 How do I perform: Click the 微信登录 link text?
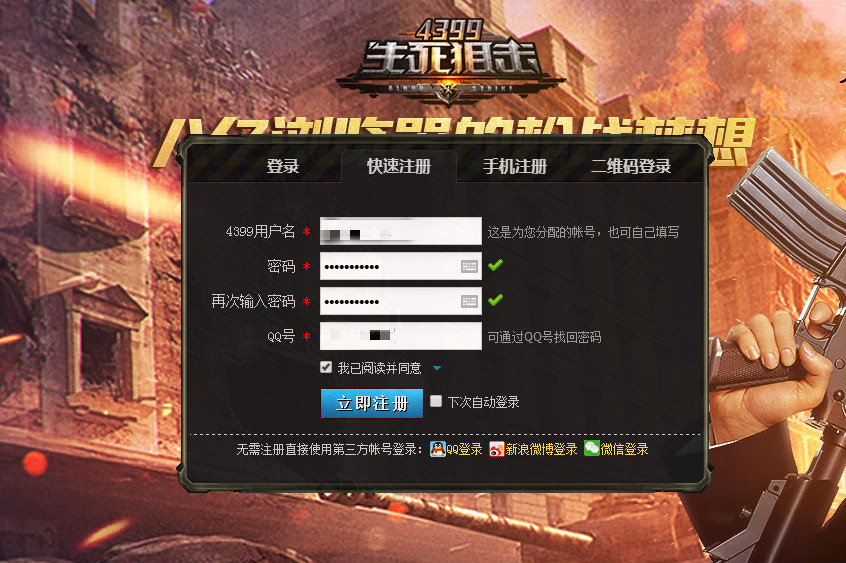pos(624,449)
